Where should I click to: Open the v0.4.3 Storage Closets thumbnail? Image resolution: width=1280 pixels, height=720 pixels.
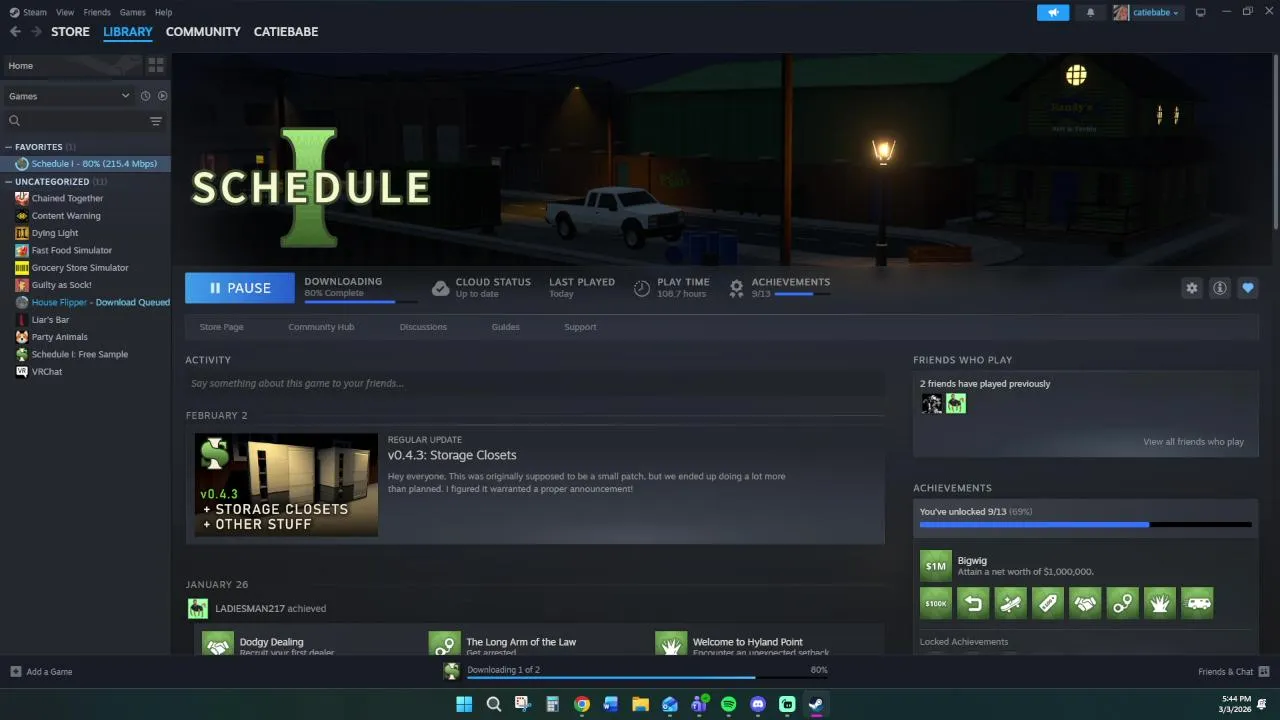click(x=287, y=485)
